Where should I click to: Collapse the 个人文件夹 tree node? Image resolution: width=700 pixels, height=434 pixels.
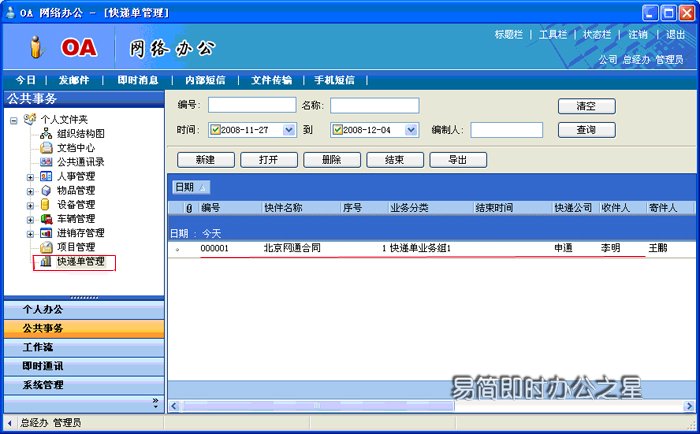(14, 120)
